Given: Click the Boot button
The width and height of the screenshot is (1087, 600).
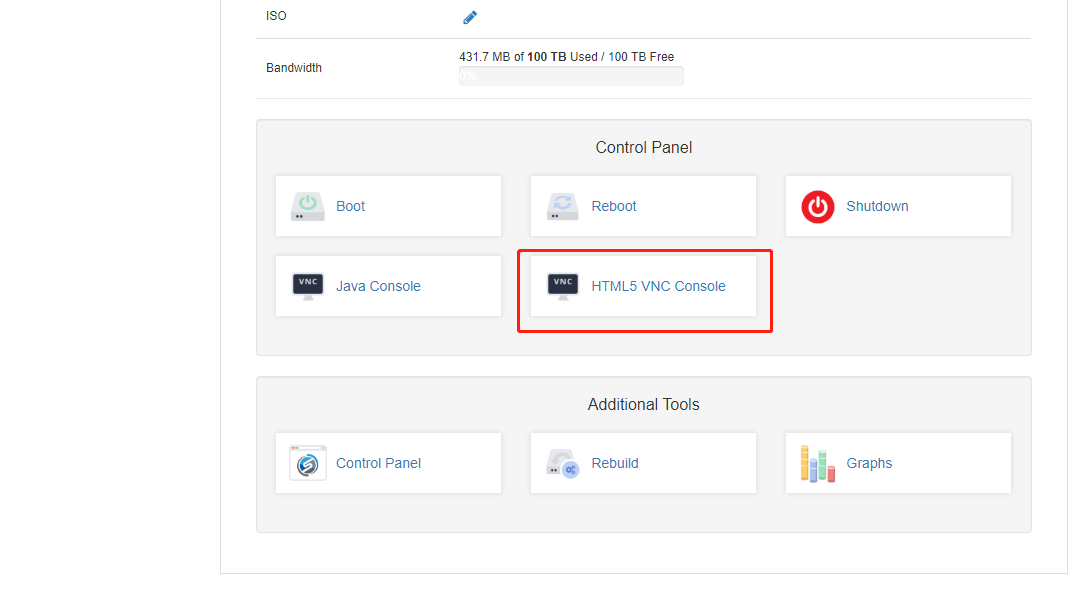Looking at the screenshot, I should click(x=350, y=205).
